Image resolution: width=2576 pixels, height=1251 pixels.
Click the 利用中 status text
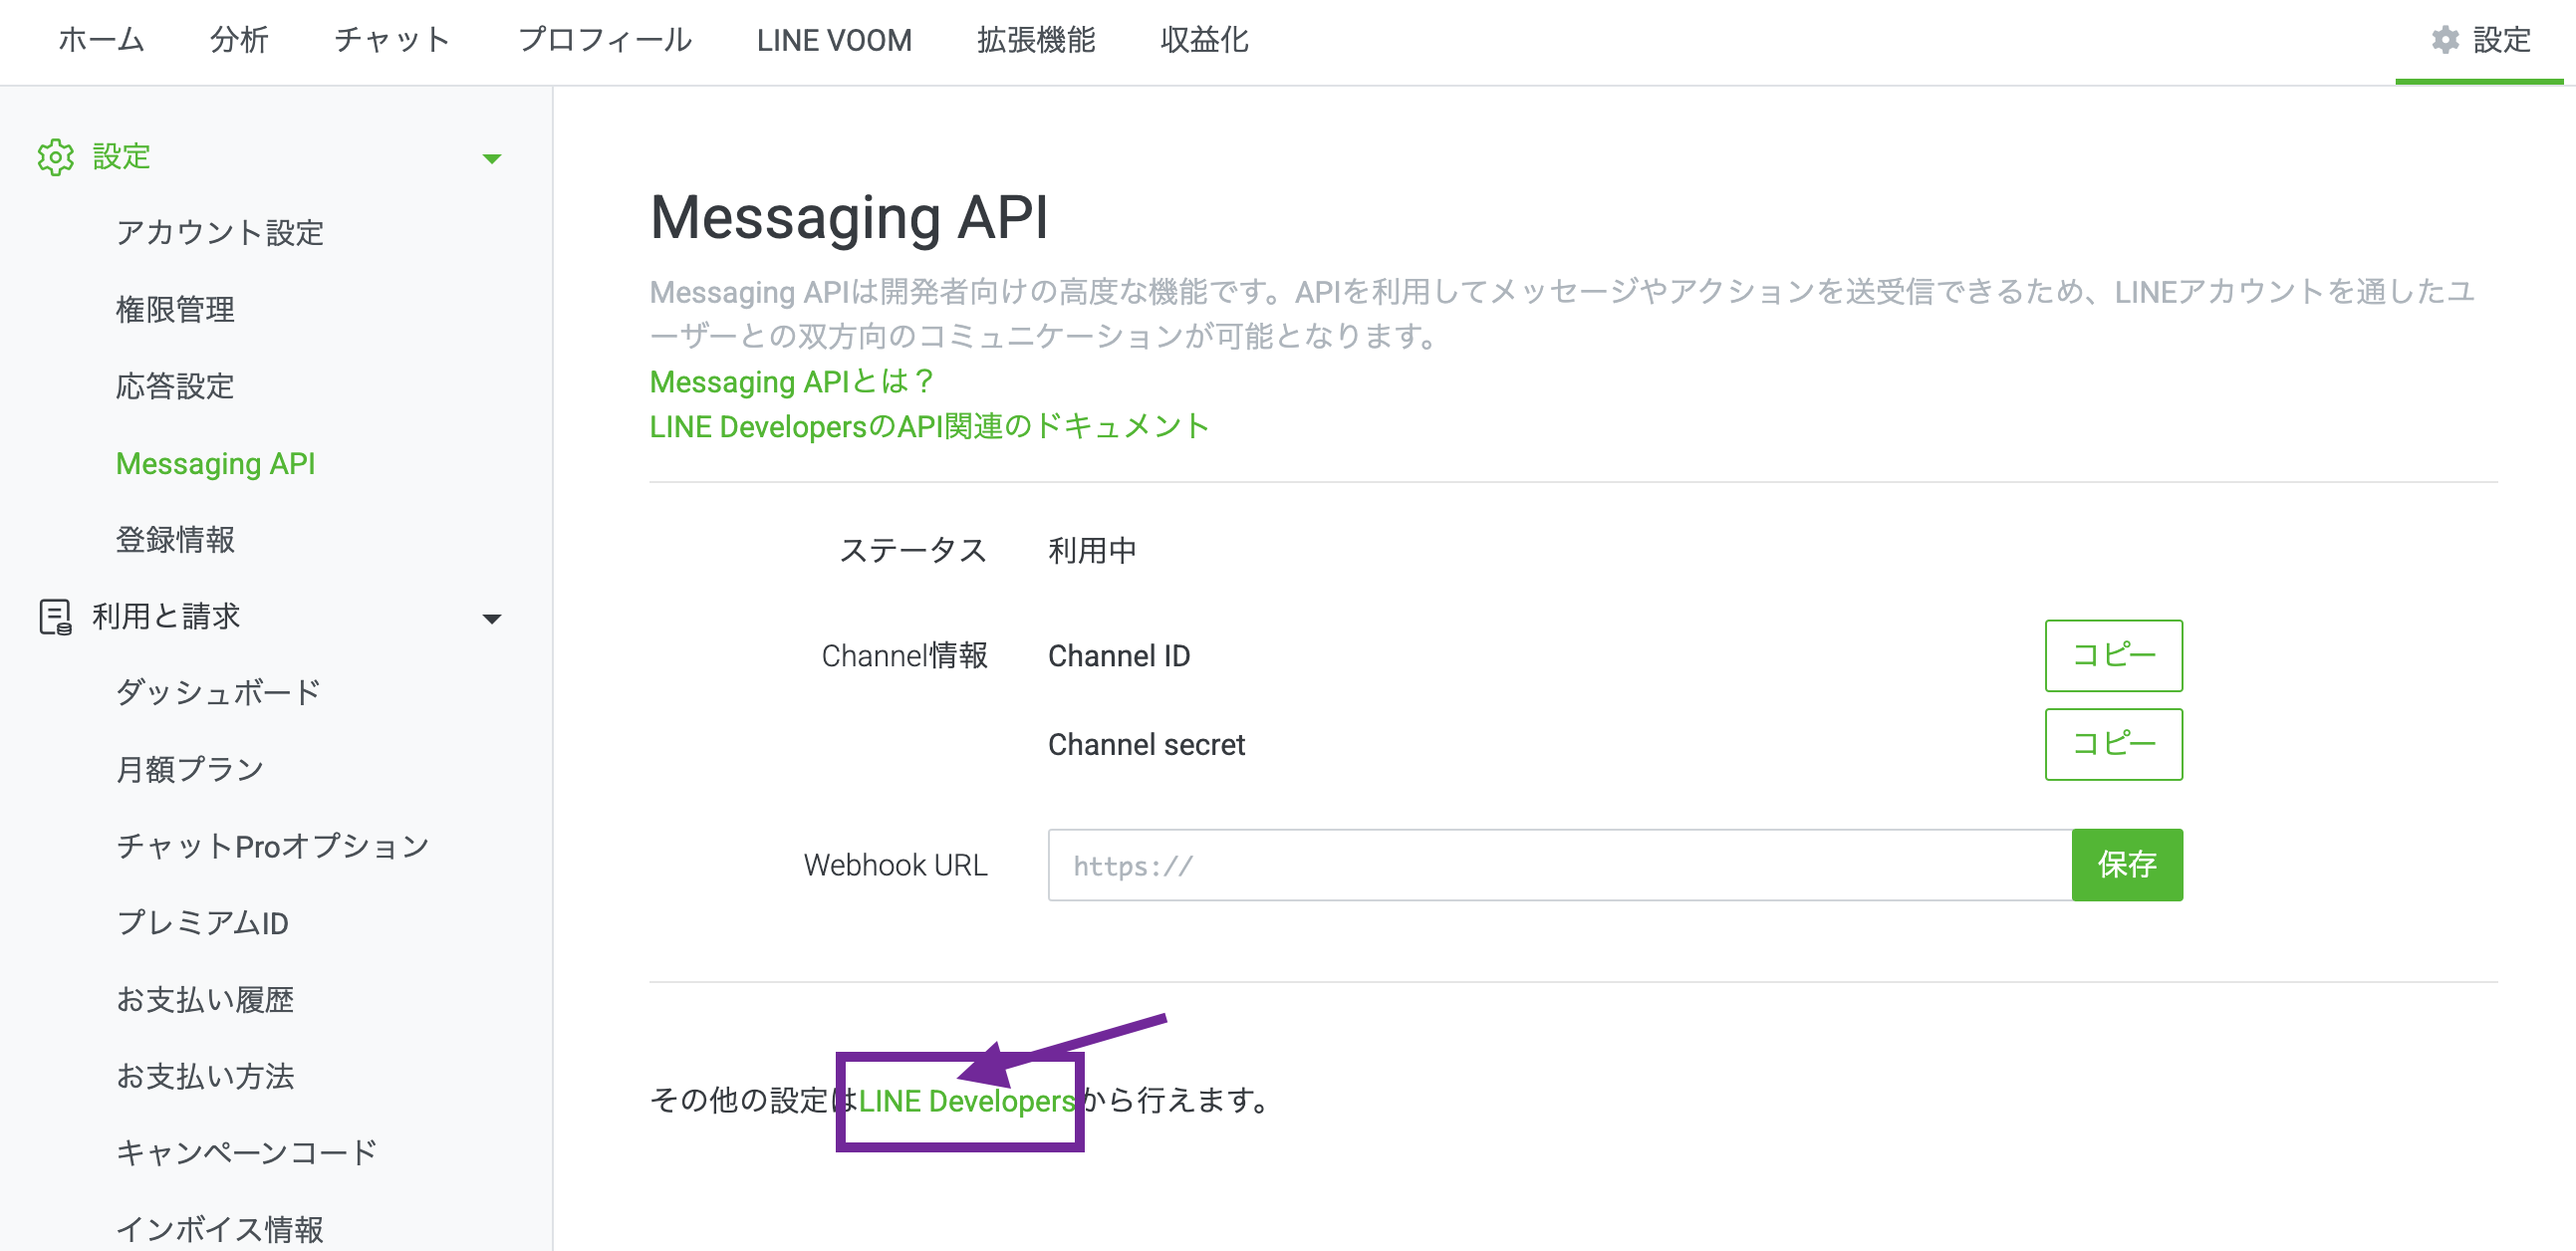[1092, 551]
